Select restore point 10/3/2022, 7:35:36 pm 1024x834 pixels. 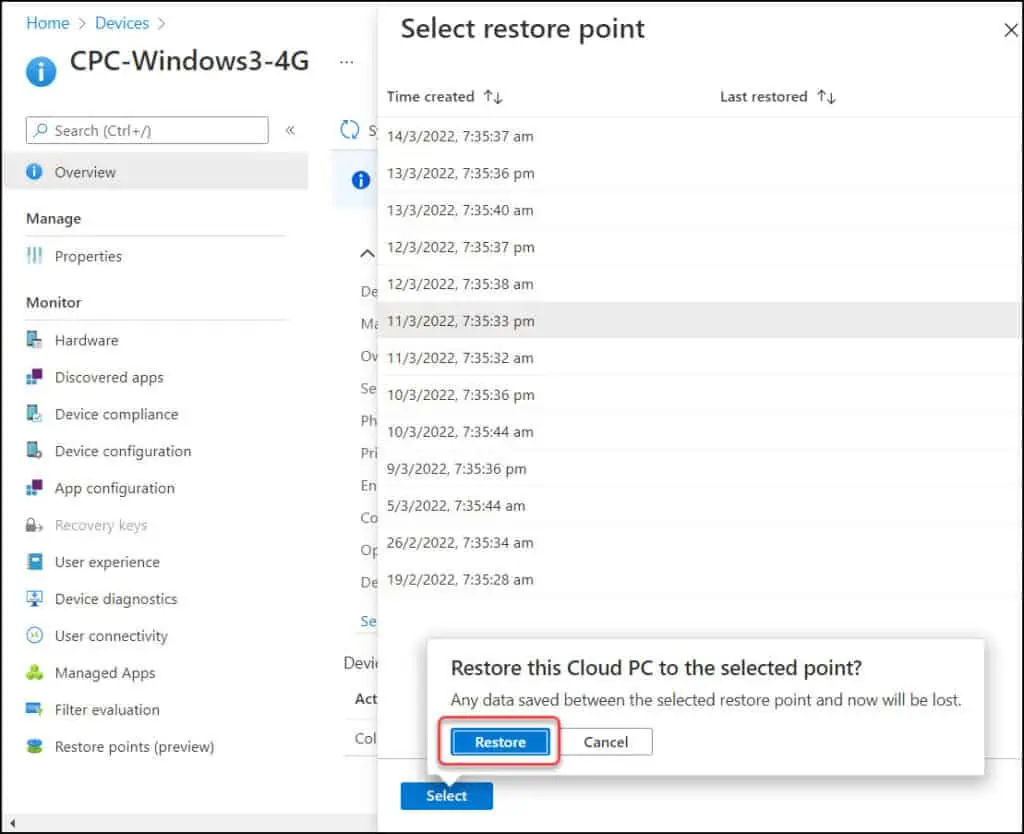(699, 394)
